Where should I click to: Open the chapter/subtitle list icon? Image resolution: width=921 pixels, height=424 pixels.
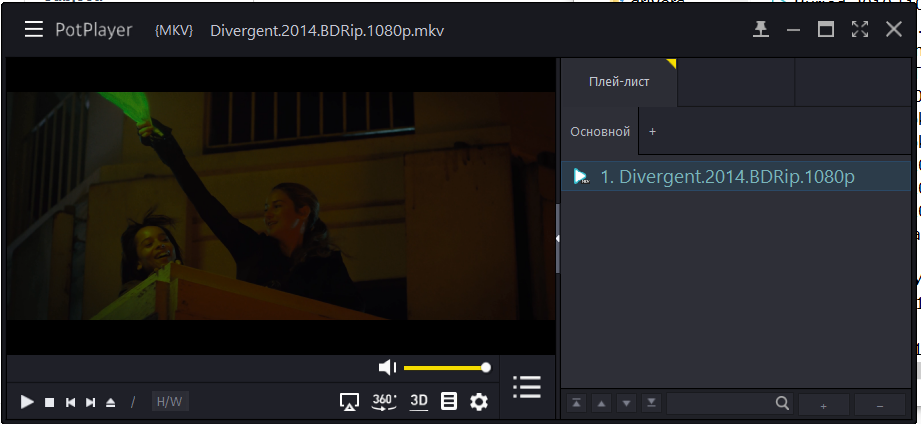click(x=449, y=402)
